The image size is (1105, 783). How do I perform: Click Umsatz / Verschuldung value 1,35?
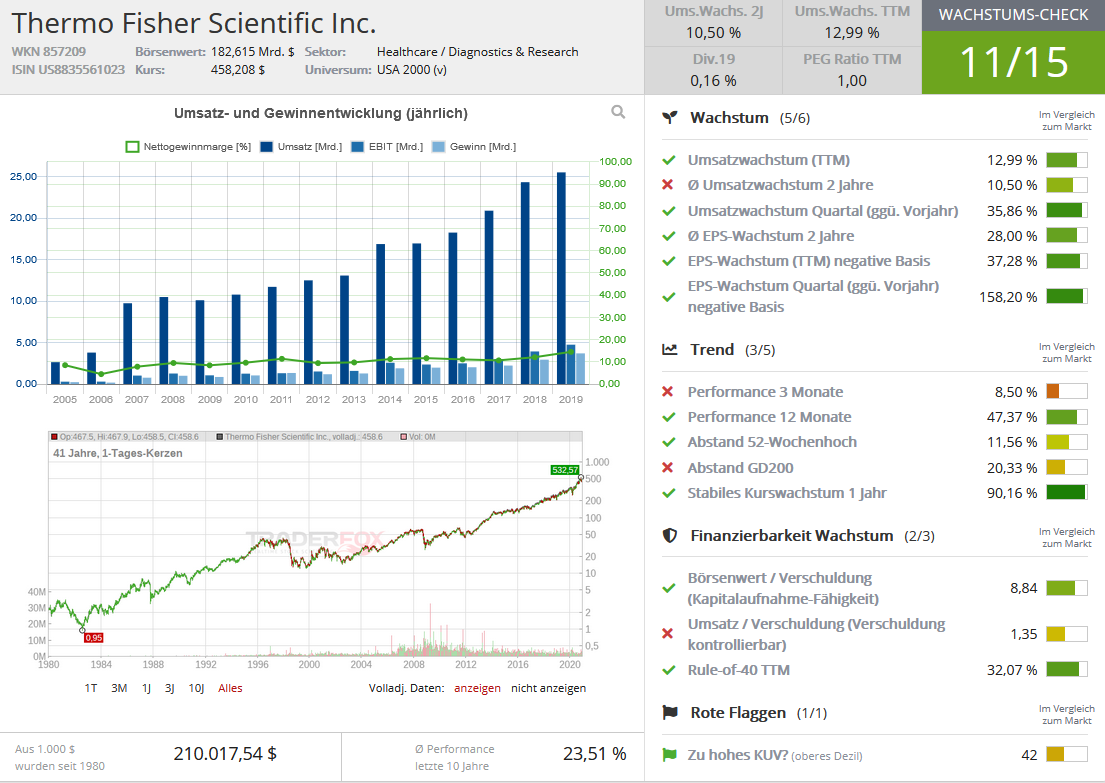pyautogui.click(x=1023, y=634)
